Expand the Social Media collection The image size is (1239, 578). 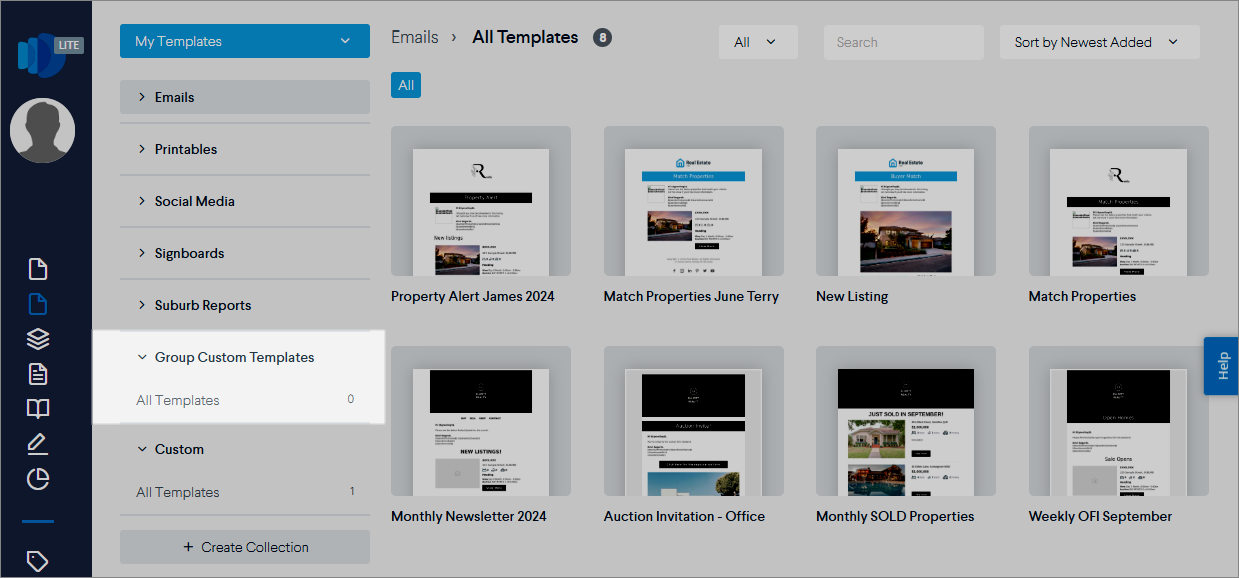[x=245, y=201]
